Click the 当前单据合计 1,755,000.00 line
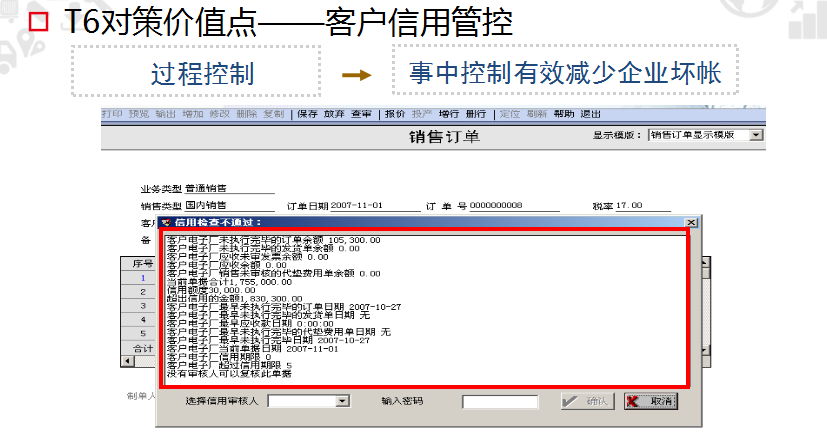Screen dimensions: 827x447 coord(229,282)
